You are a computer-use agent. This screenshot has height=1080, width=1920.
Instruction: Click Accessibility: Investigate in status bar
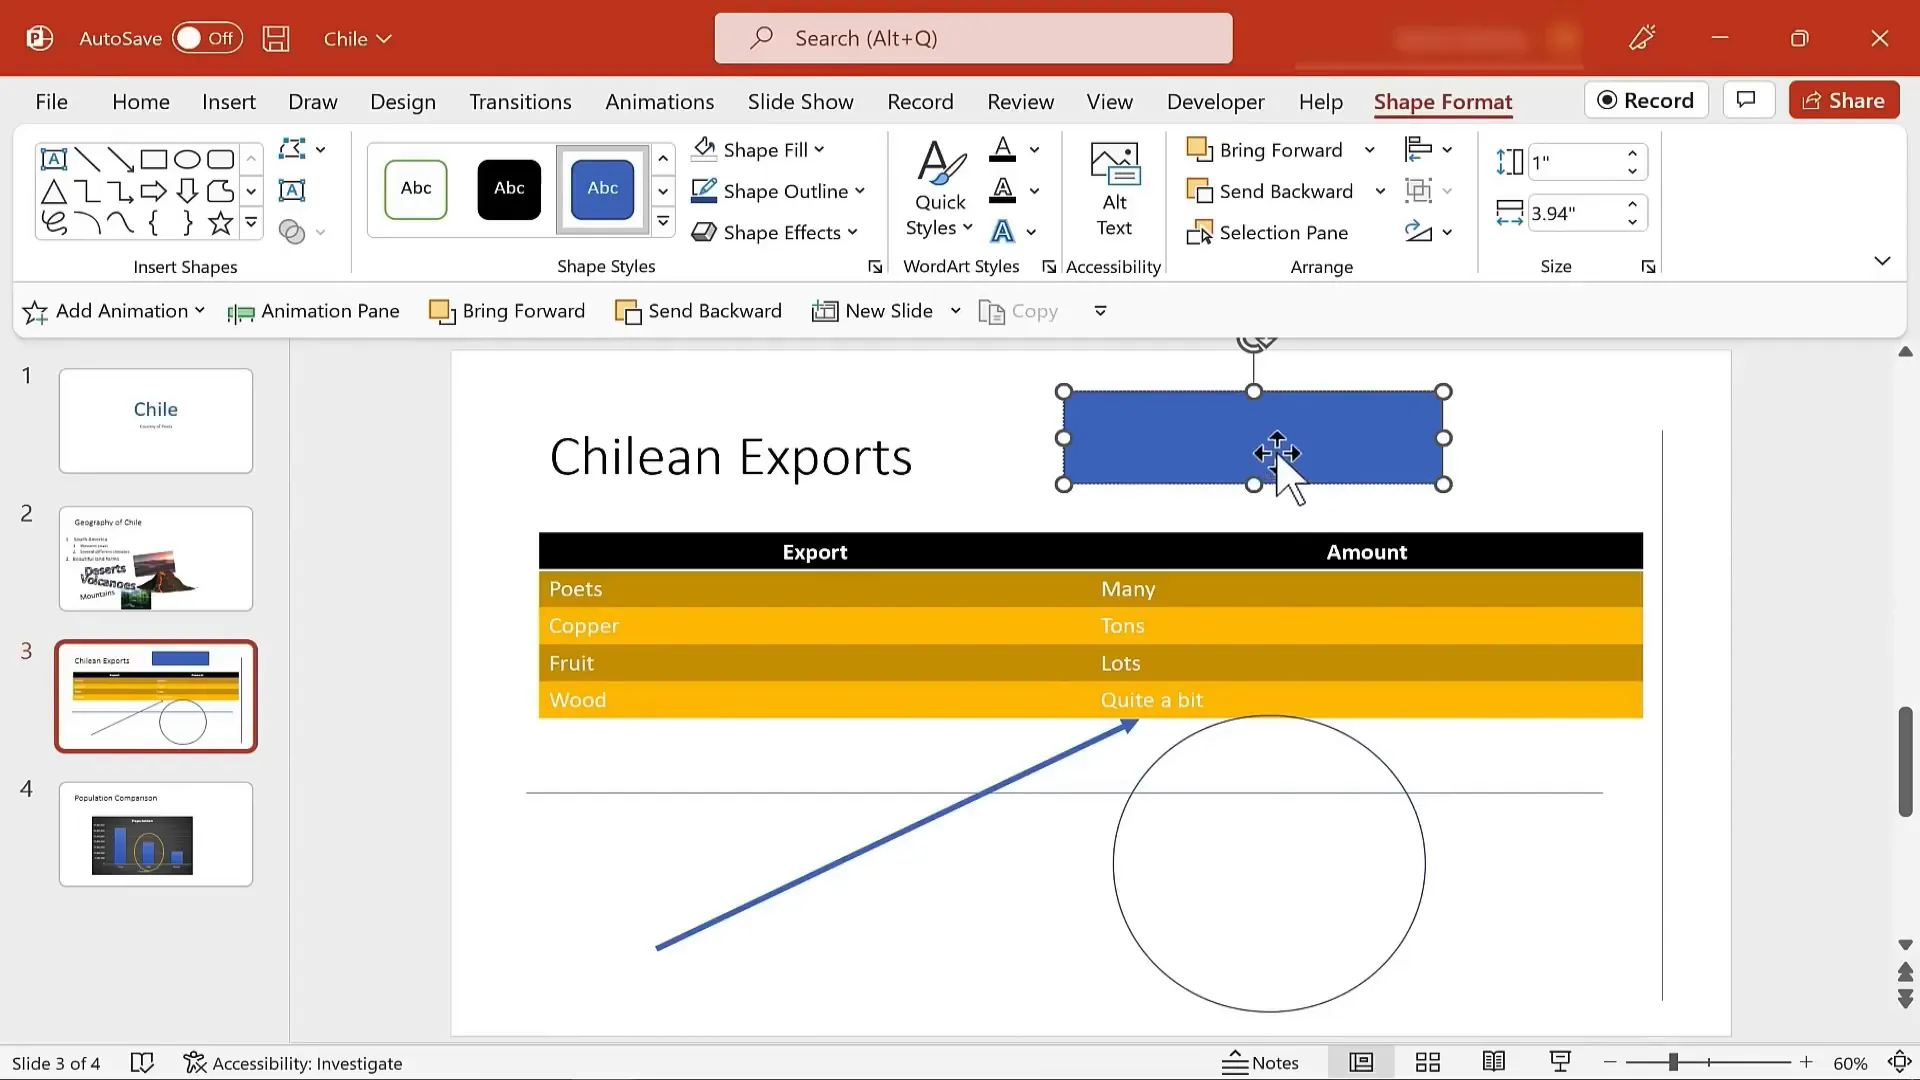click(293, 1063)
